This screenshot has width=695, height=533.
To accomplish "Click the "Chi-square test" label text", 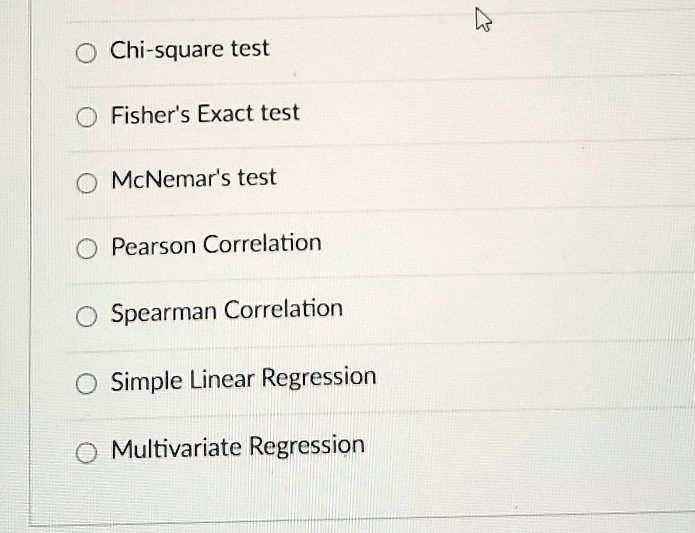I will [189, 50].
